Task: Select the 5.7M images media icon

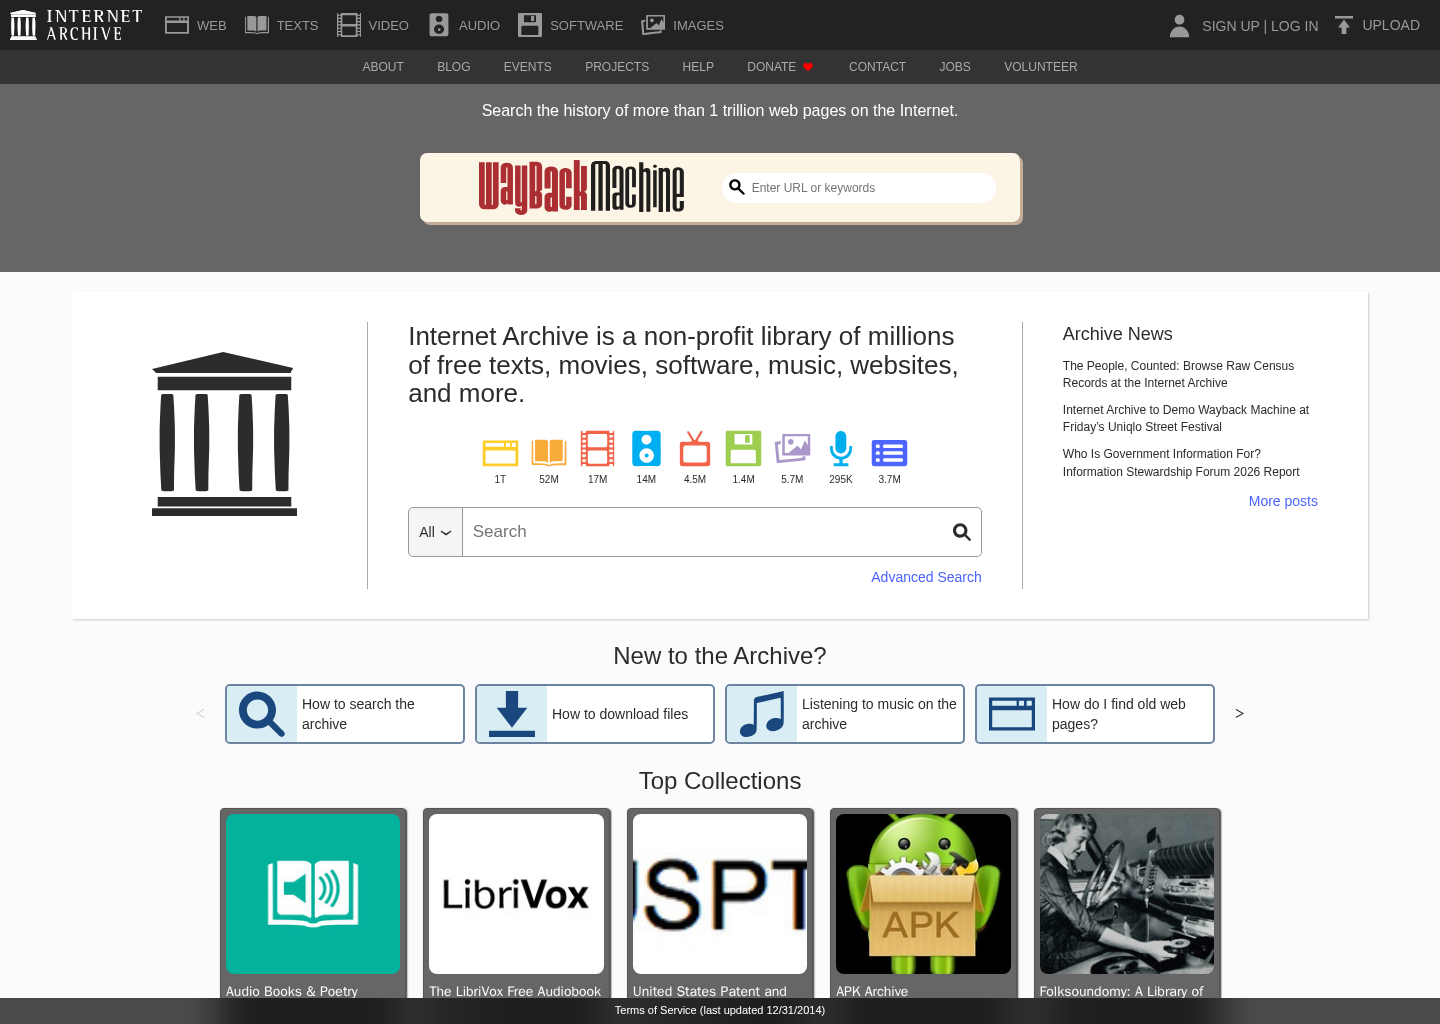Action: point(792,449)
